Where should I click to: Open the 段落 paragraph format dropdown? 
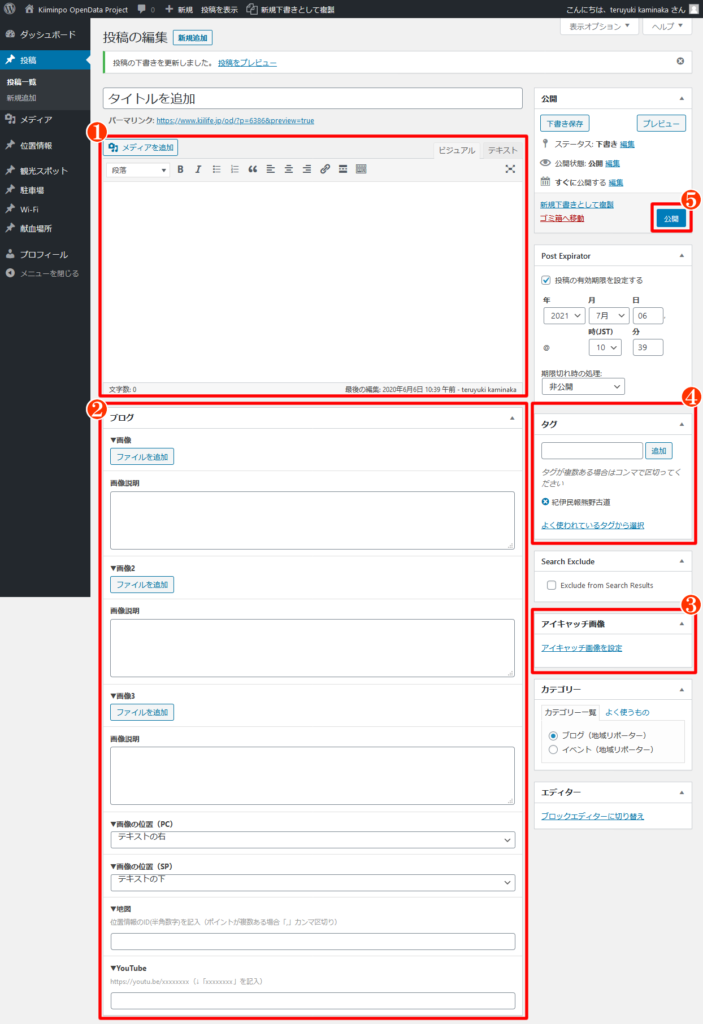tap(138, 169)
